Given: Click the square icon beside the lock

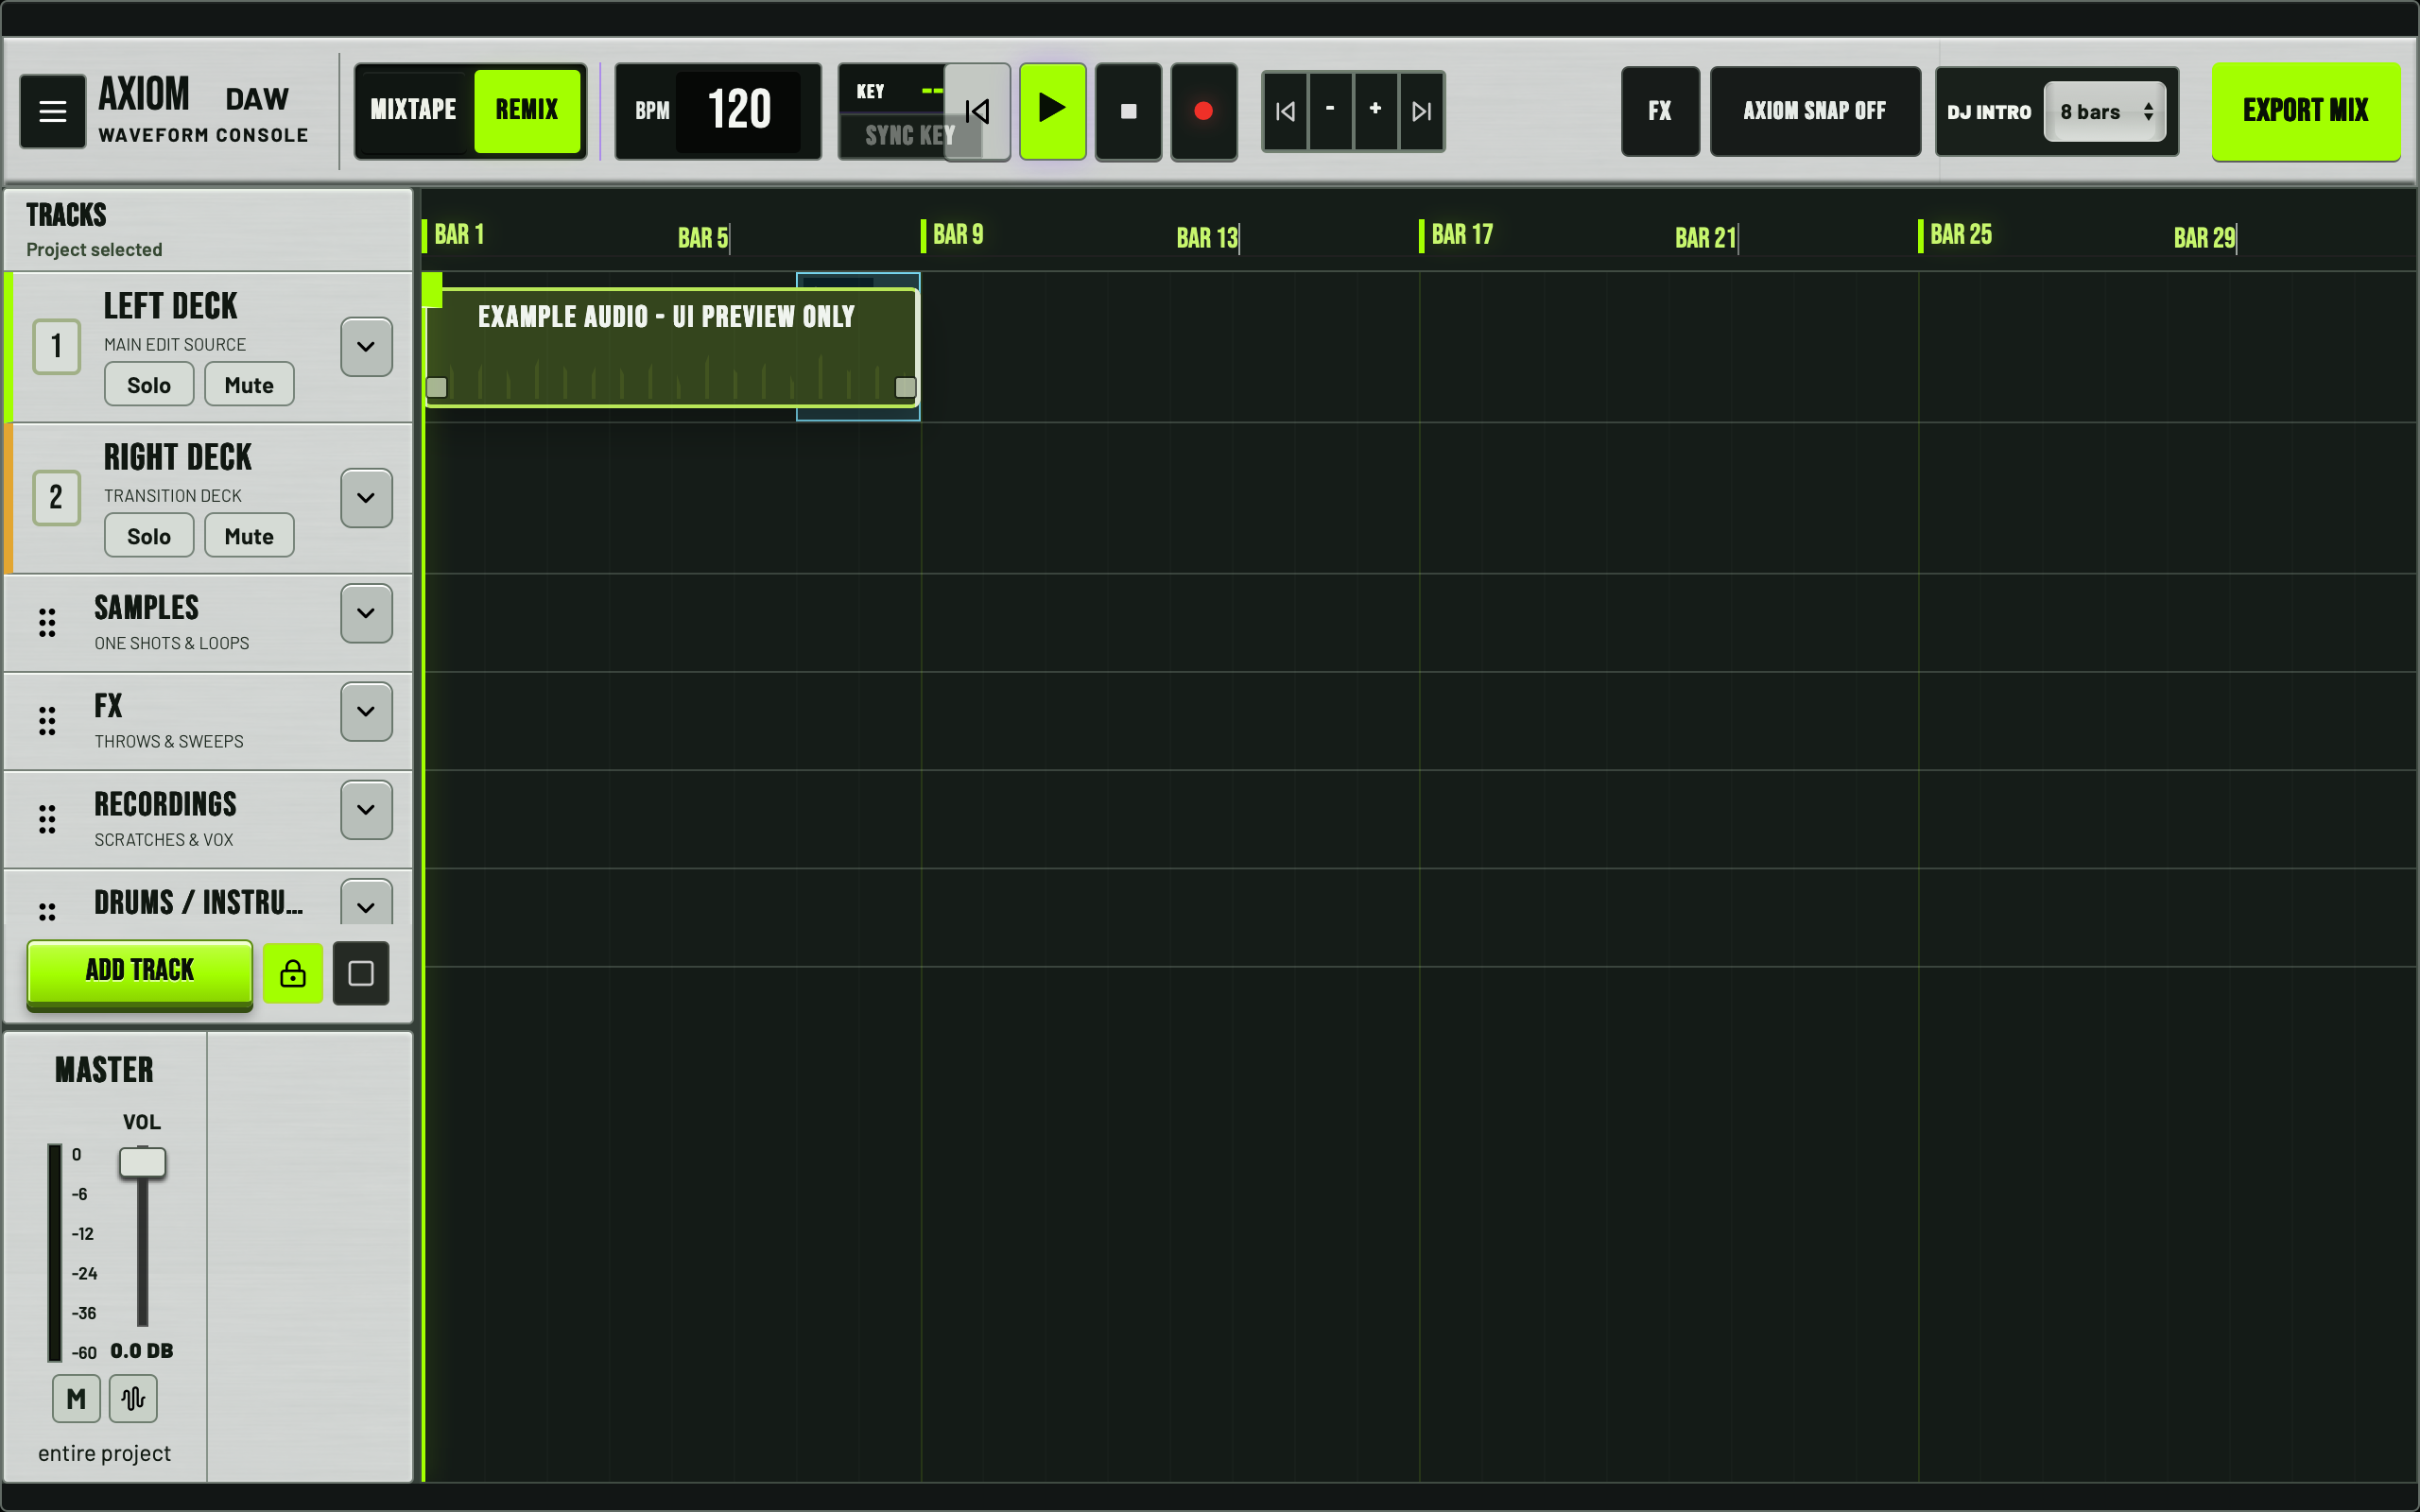Looking at the screenshot, I should [x=361, y=973].
